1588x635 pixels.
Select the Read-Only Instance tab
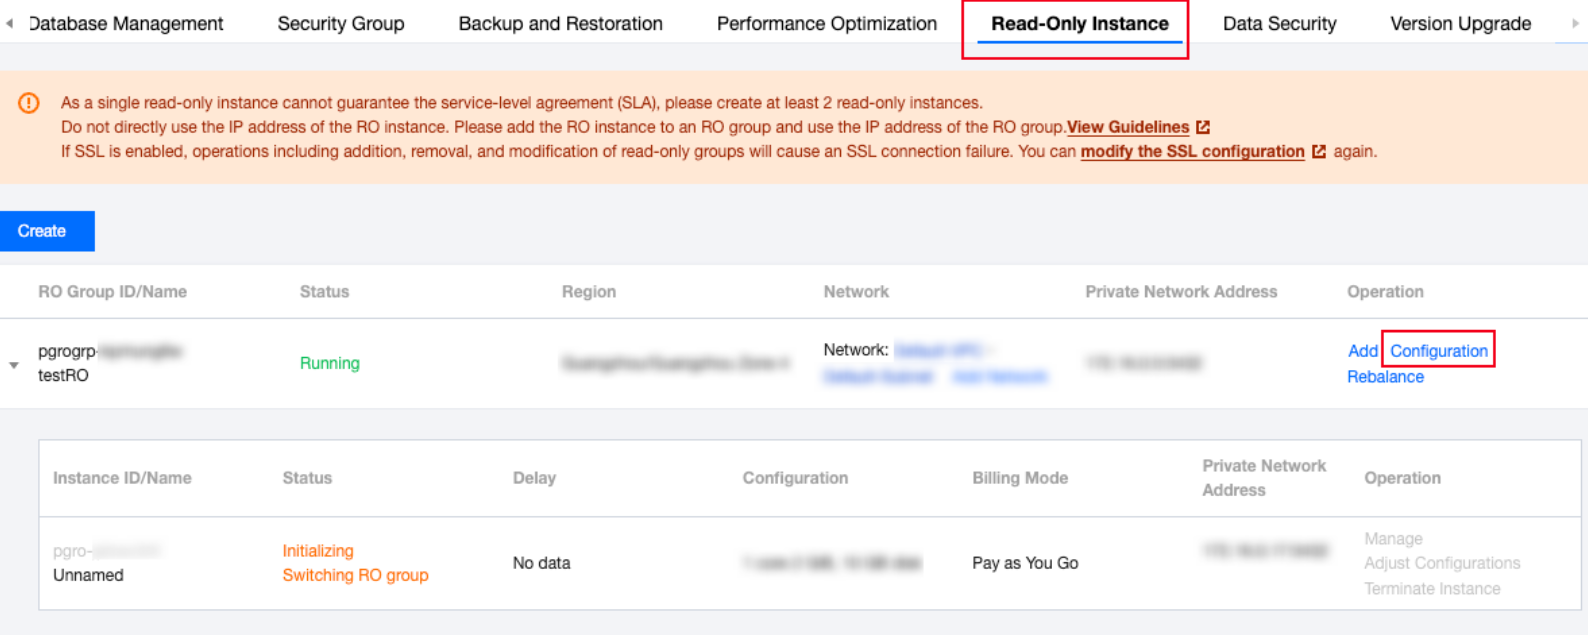pos(1079,24)
